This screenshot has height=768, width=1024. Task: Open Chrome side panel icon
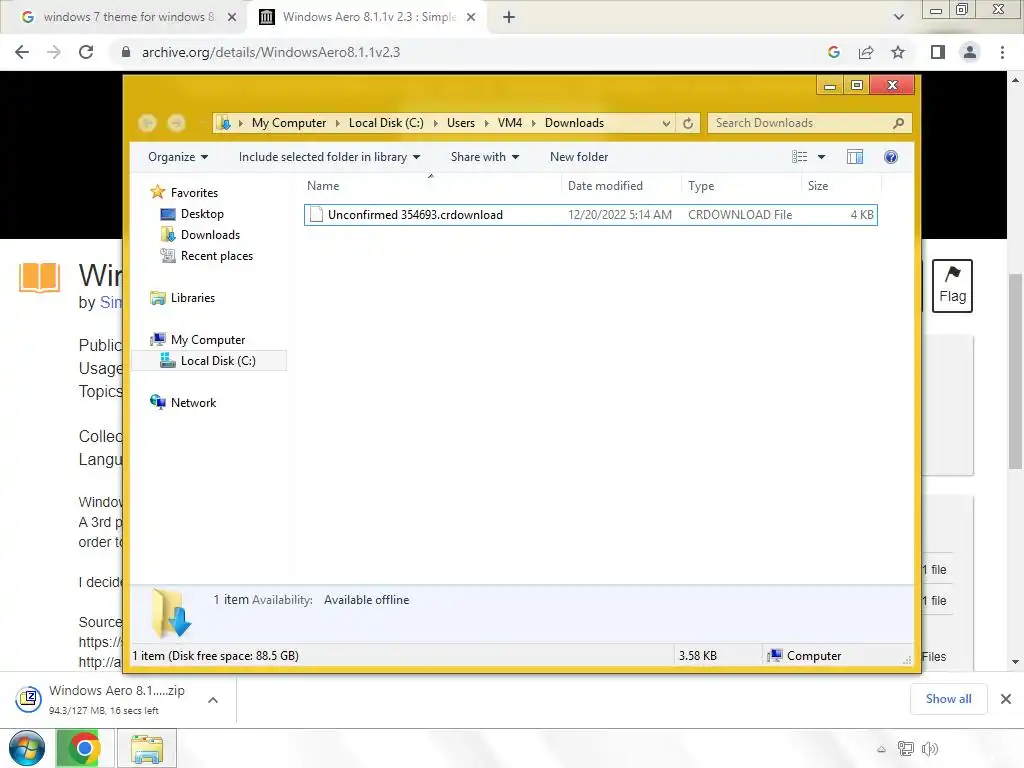click(x=938, y=52)
